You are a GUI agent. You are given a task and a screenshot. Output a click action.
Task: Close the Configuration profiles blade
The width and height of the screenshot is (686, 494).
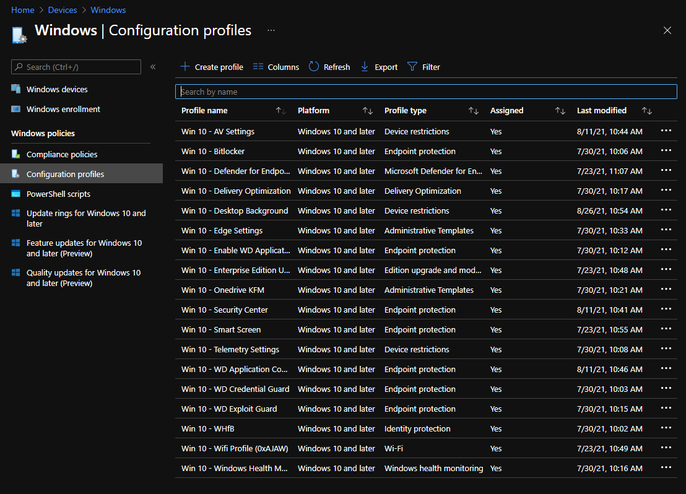tap(667, 30)
